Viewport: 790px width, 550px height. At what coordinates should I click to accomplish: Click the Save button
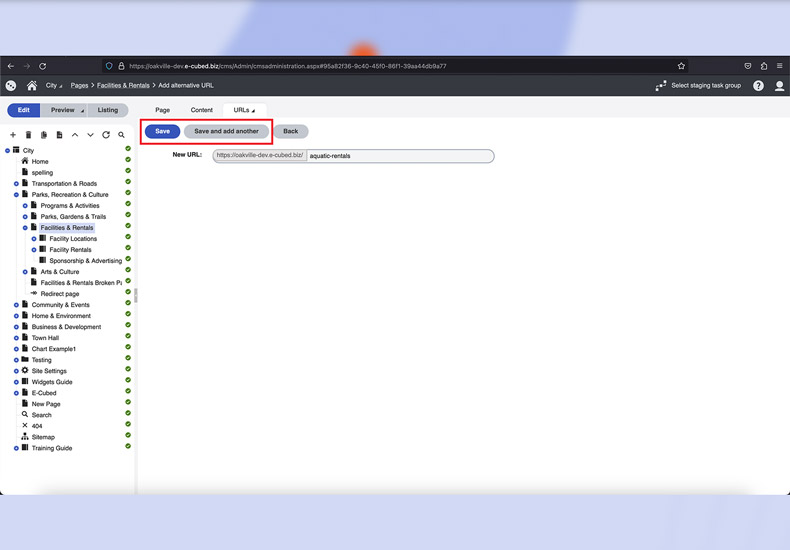(x=162, y=131)
